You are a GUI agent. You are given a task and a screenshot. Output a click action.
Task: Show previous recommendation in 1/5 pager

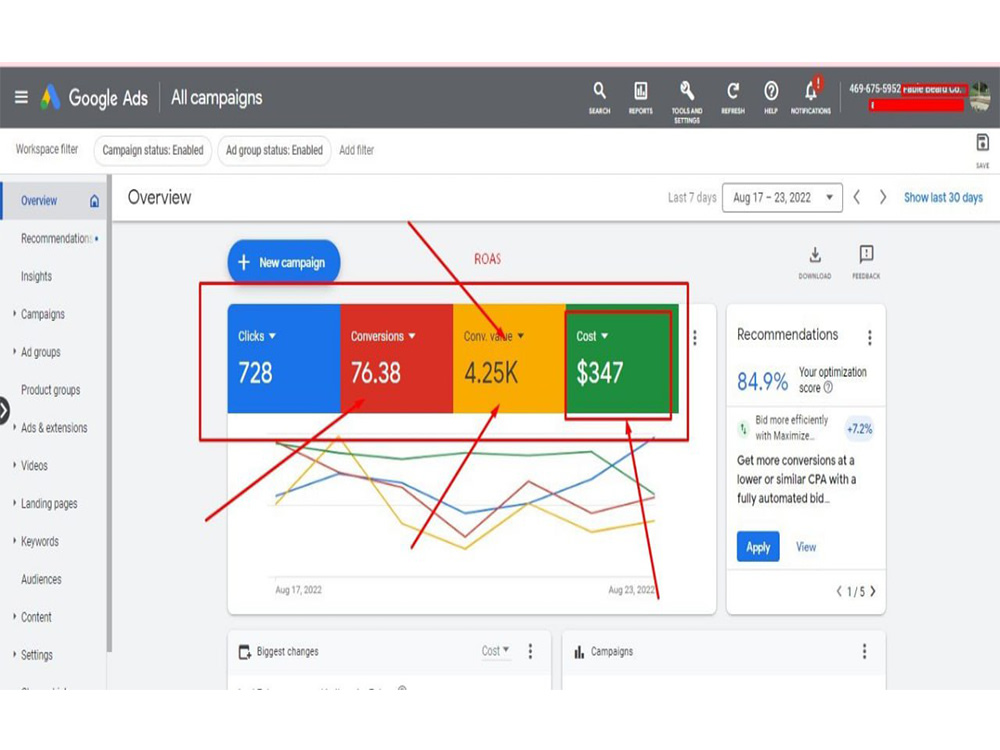tap(839, 591)
